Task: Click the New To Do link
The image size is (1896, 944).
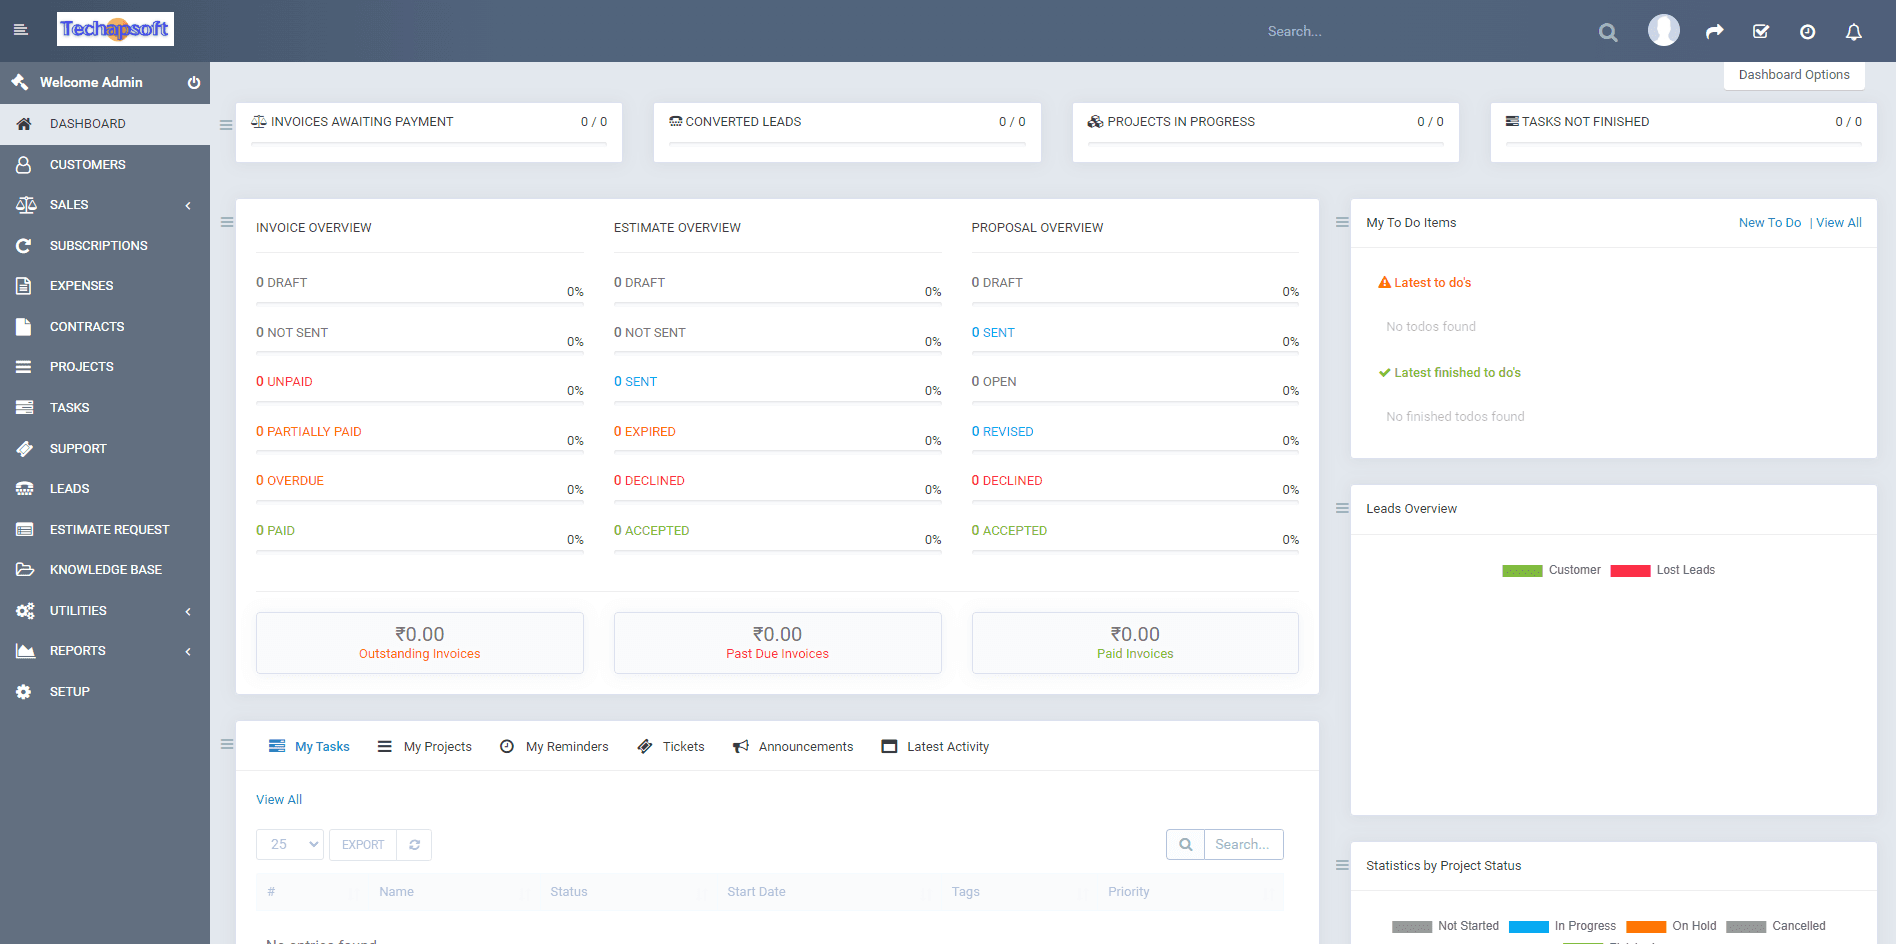Action: point(1769,223)
